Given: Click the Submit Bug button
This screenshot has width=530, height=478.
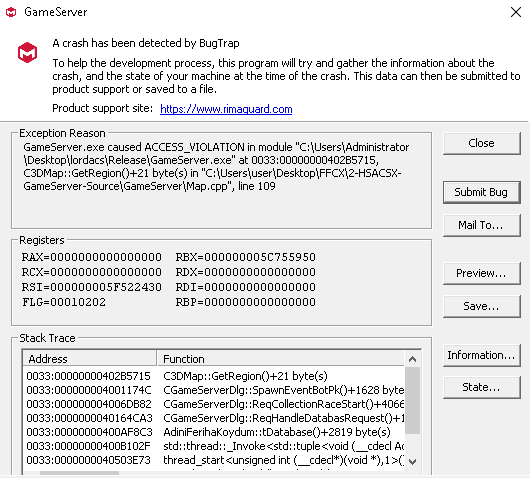Looking at the screenshot, I should pos(481,192).
